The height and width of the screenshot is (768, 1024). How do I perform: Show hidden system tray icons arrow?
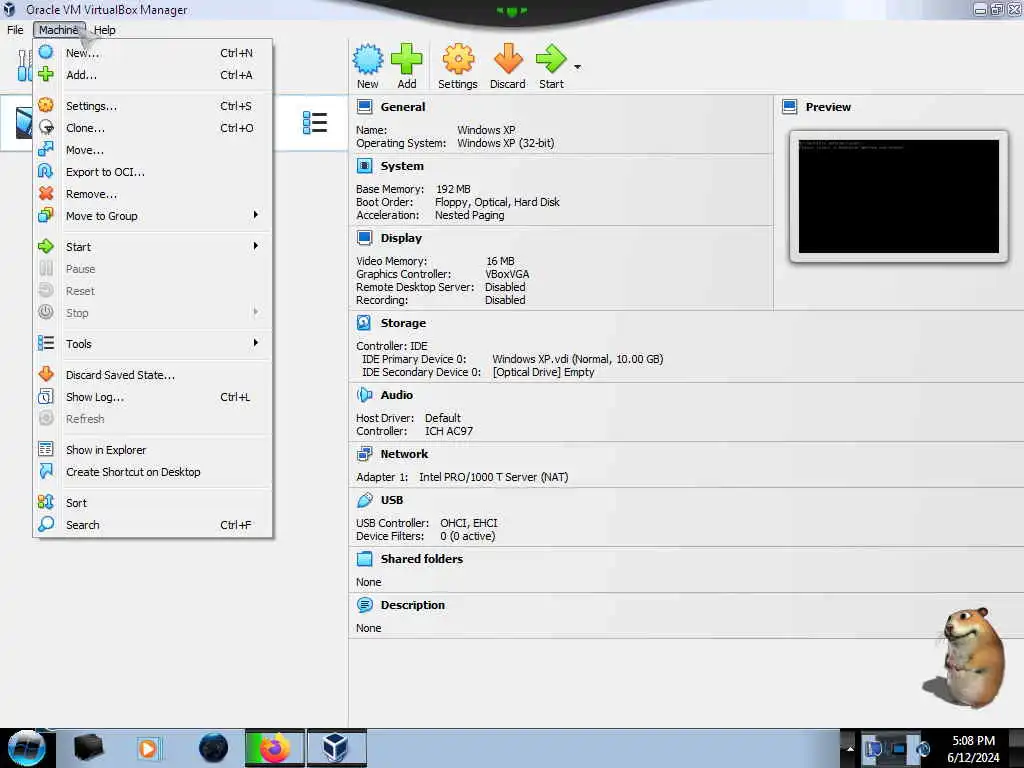850,749
